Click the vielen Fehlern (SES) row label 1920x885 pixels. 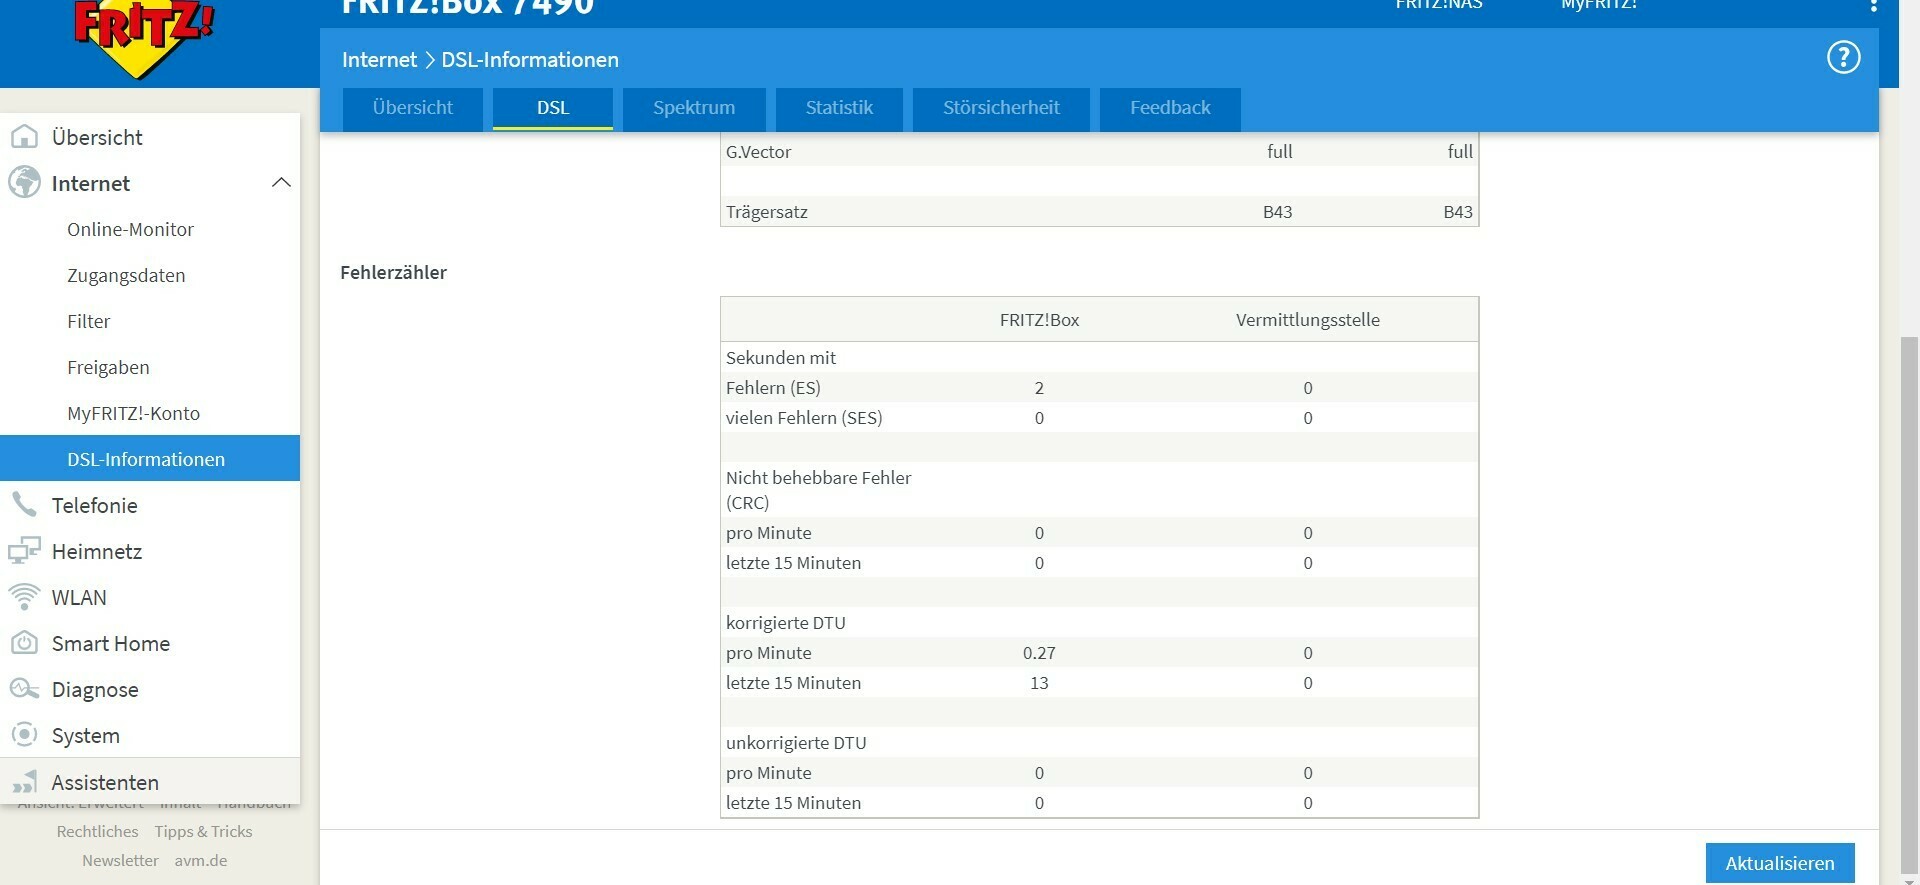pyautogui.click(x=804, y=418)
